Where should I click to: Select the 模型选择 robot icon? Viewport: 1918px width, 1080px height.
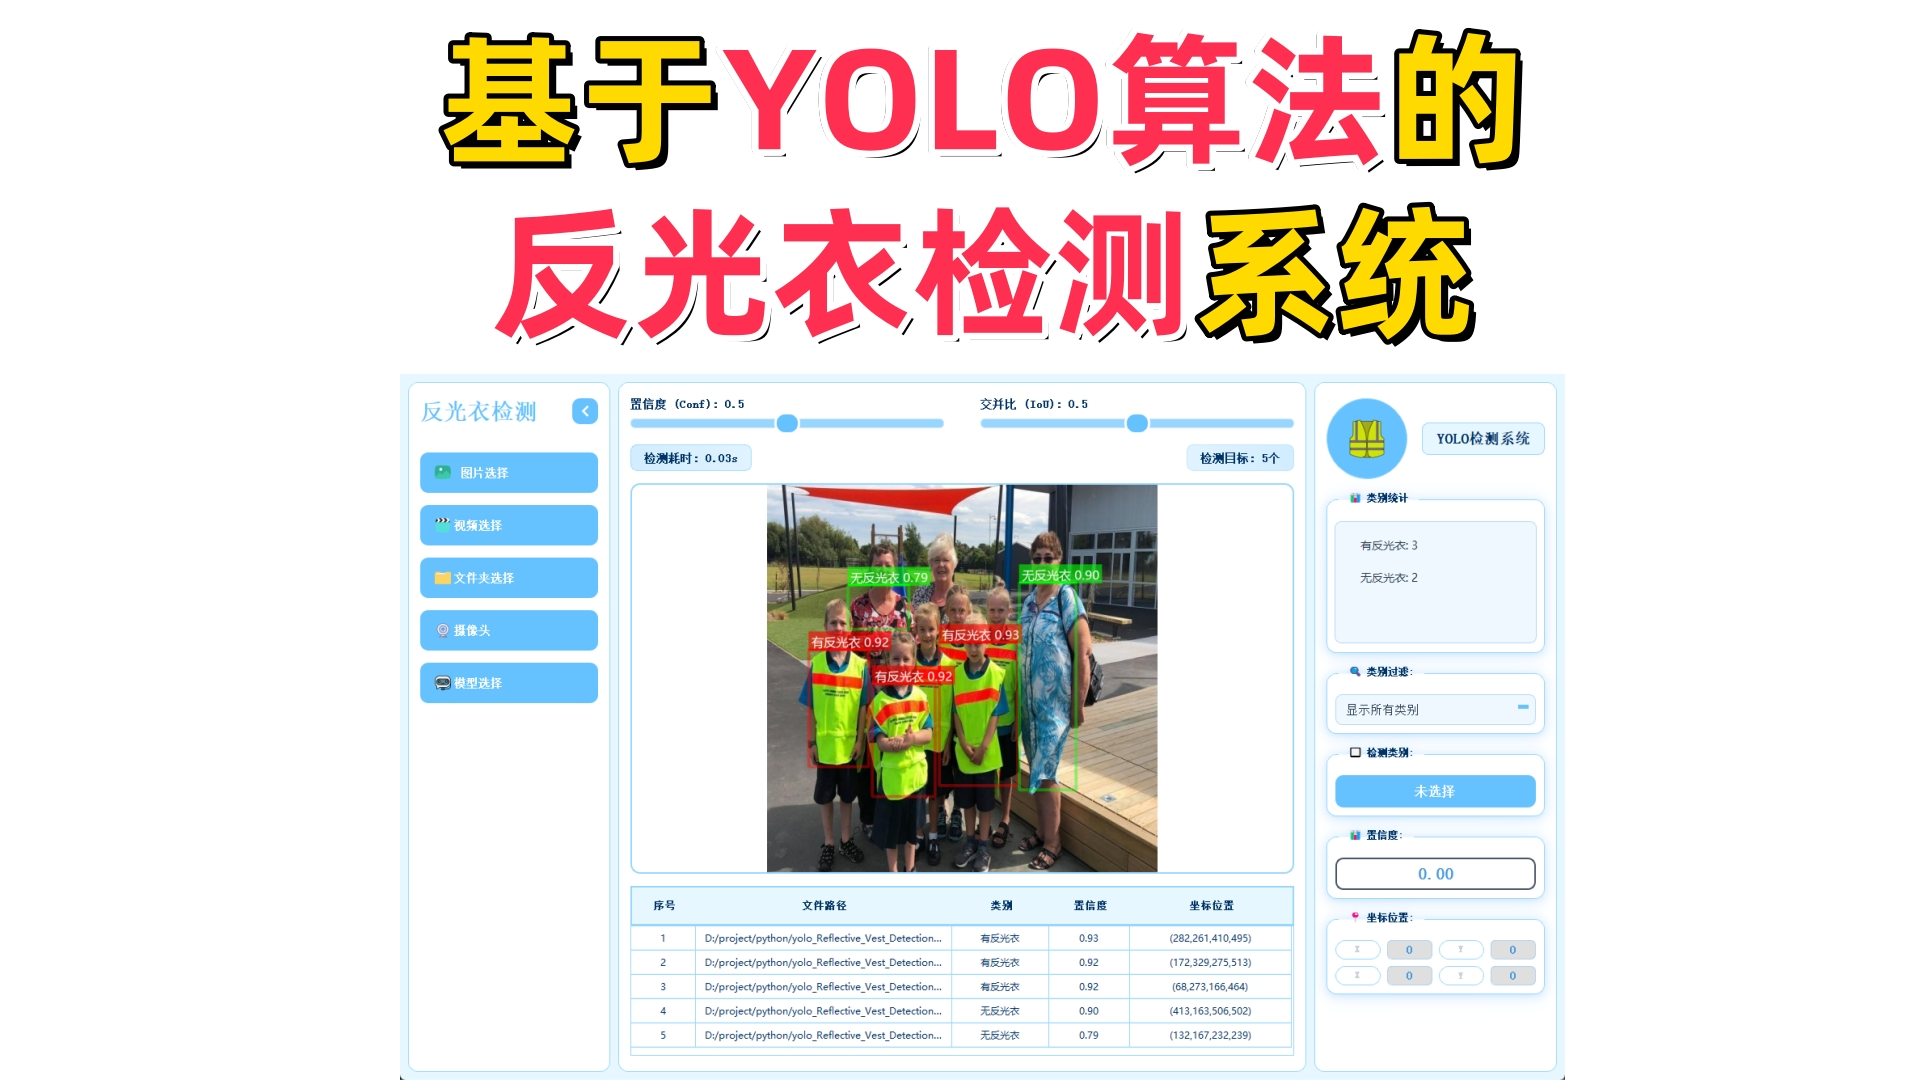pyautogui.click(x=441, y=682)
